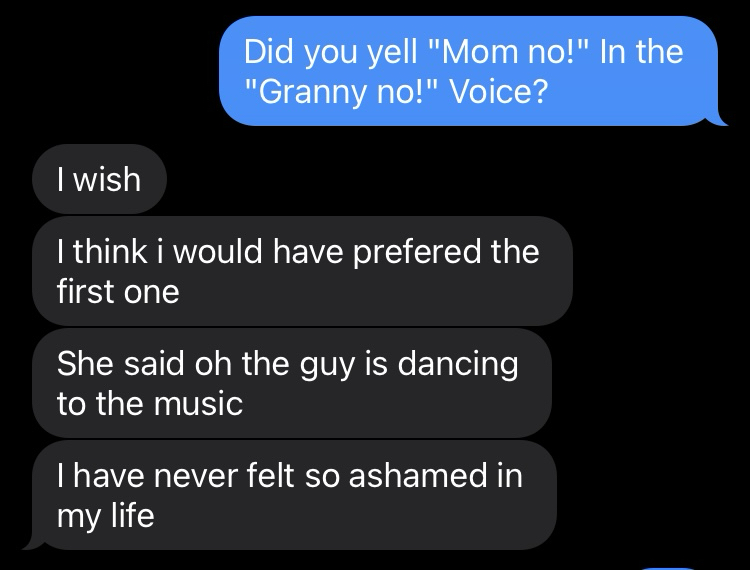This screenshot has width=750, height=570.
Task: Tap the "I have never felt so ashamed" bubble
Action: 292,495
